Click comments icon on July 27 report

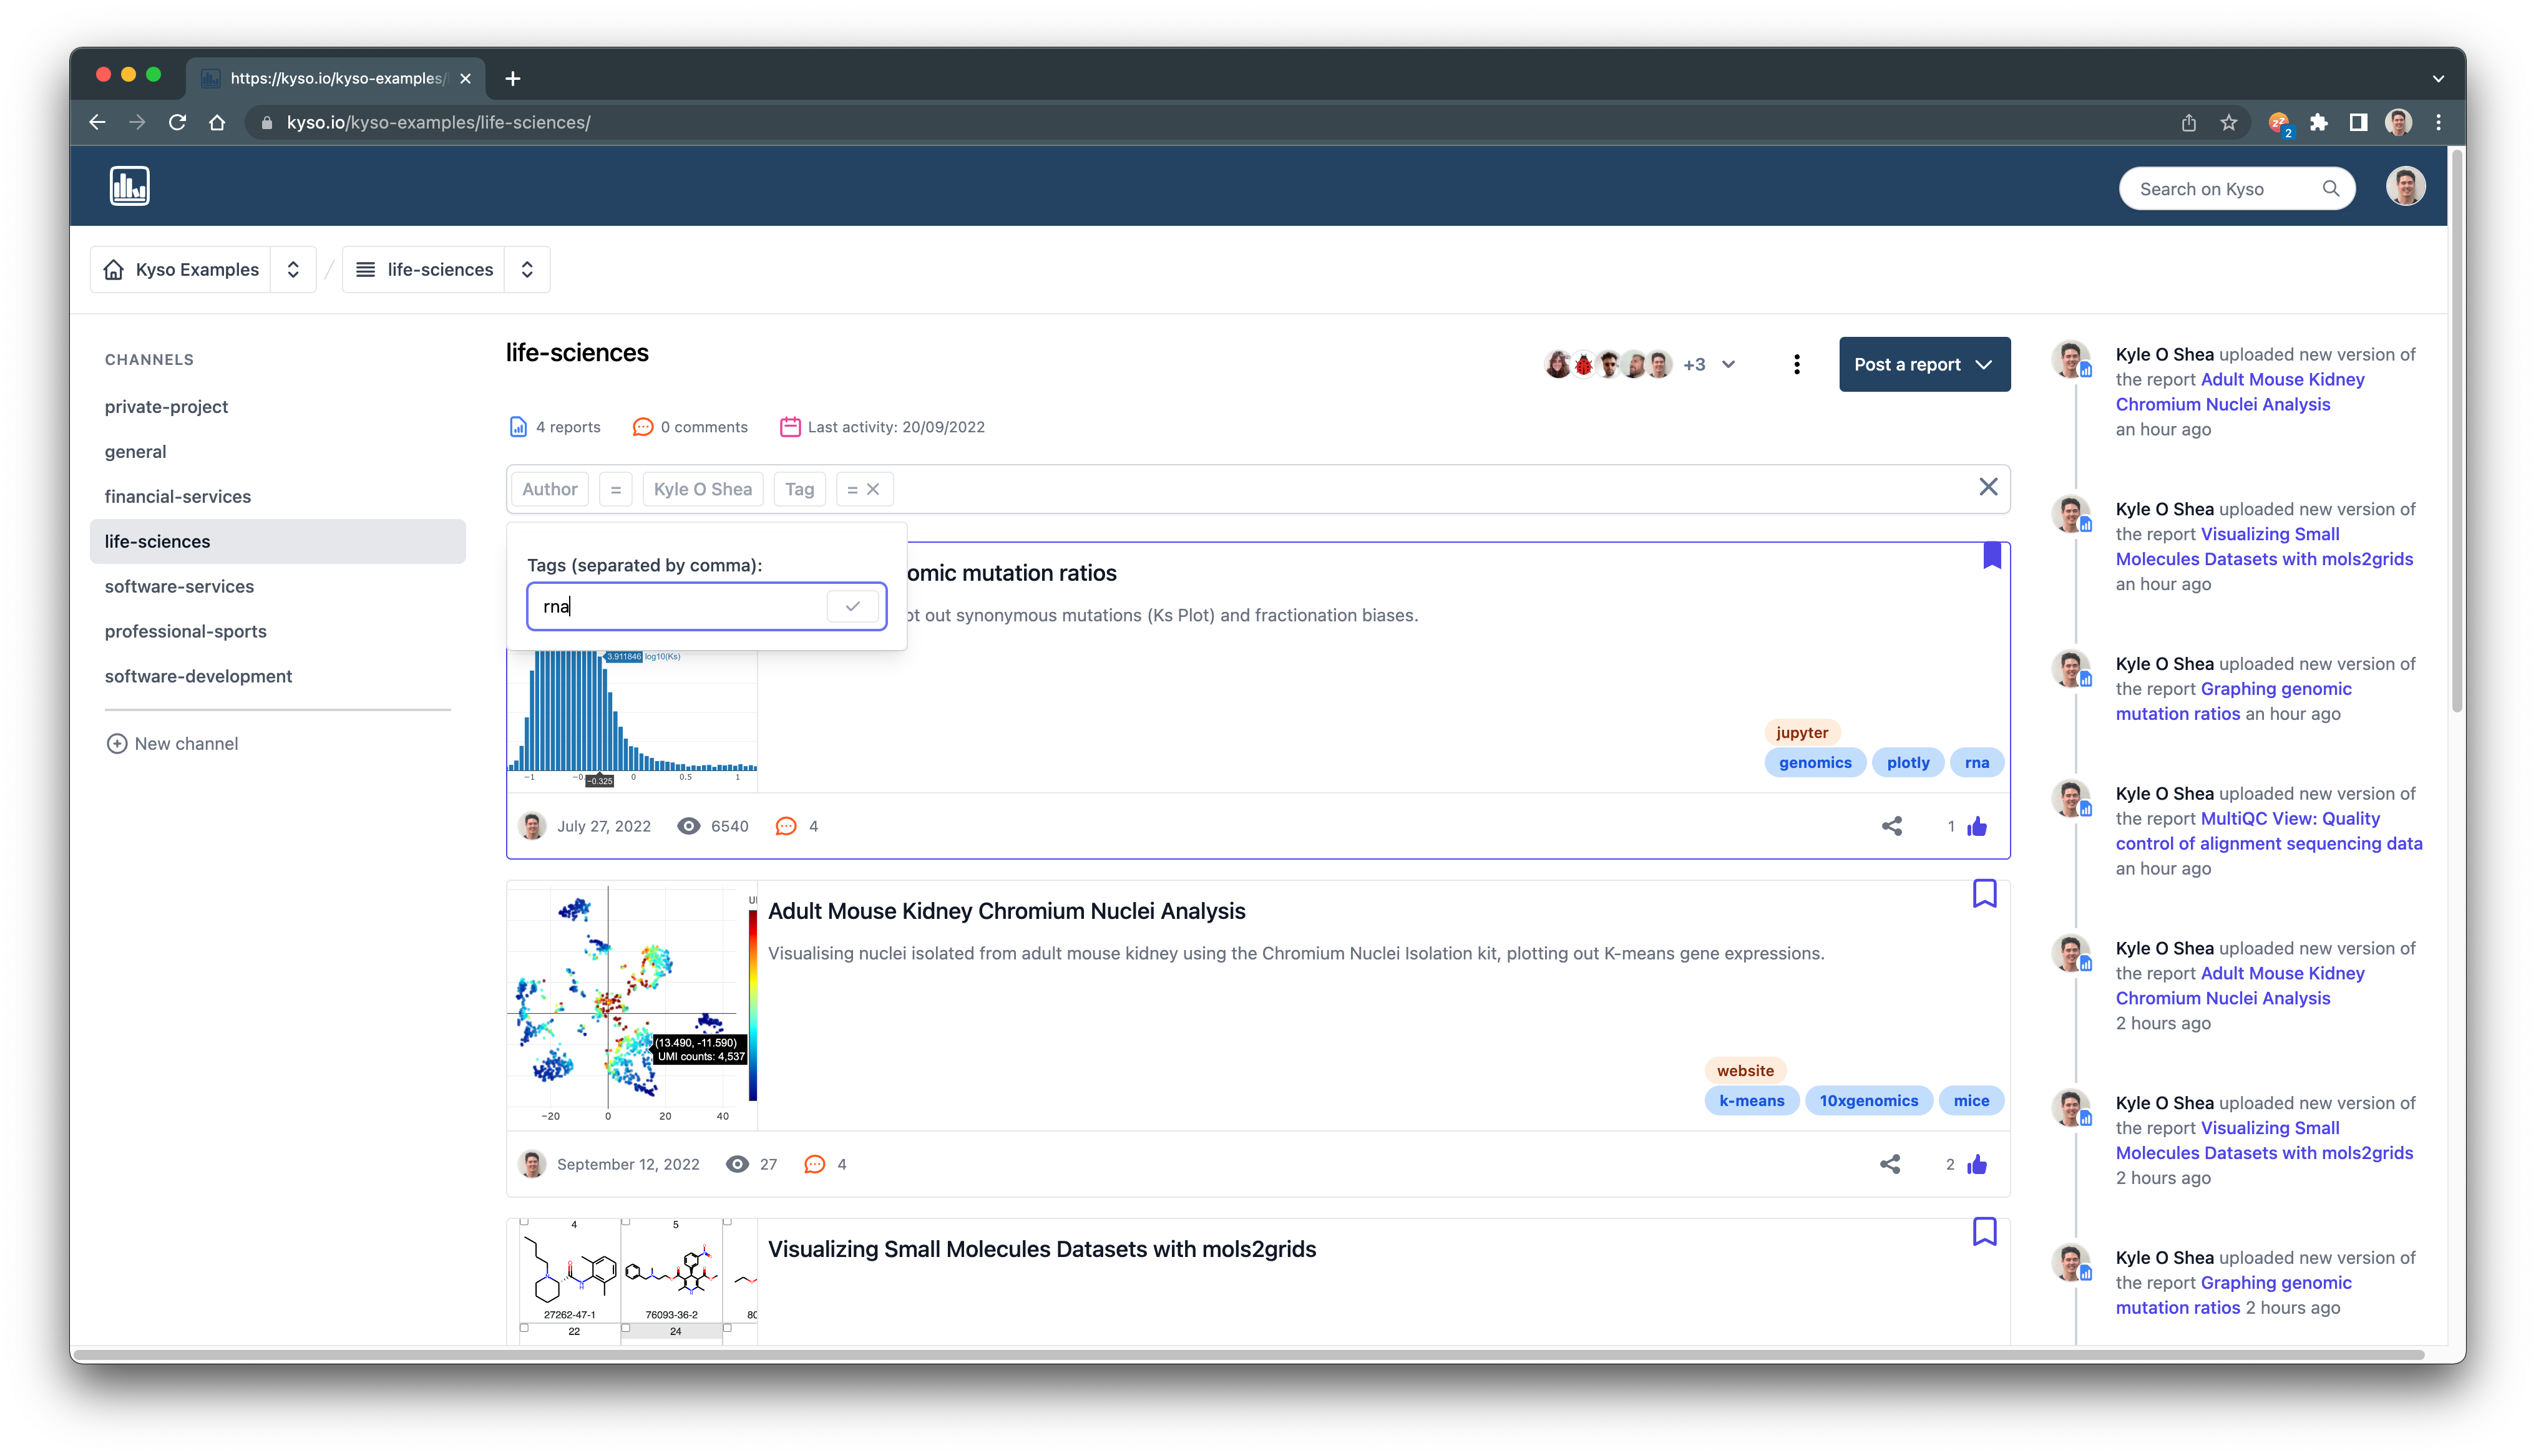786,826
